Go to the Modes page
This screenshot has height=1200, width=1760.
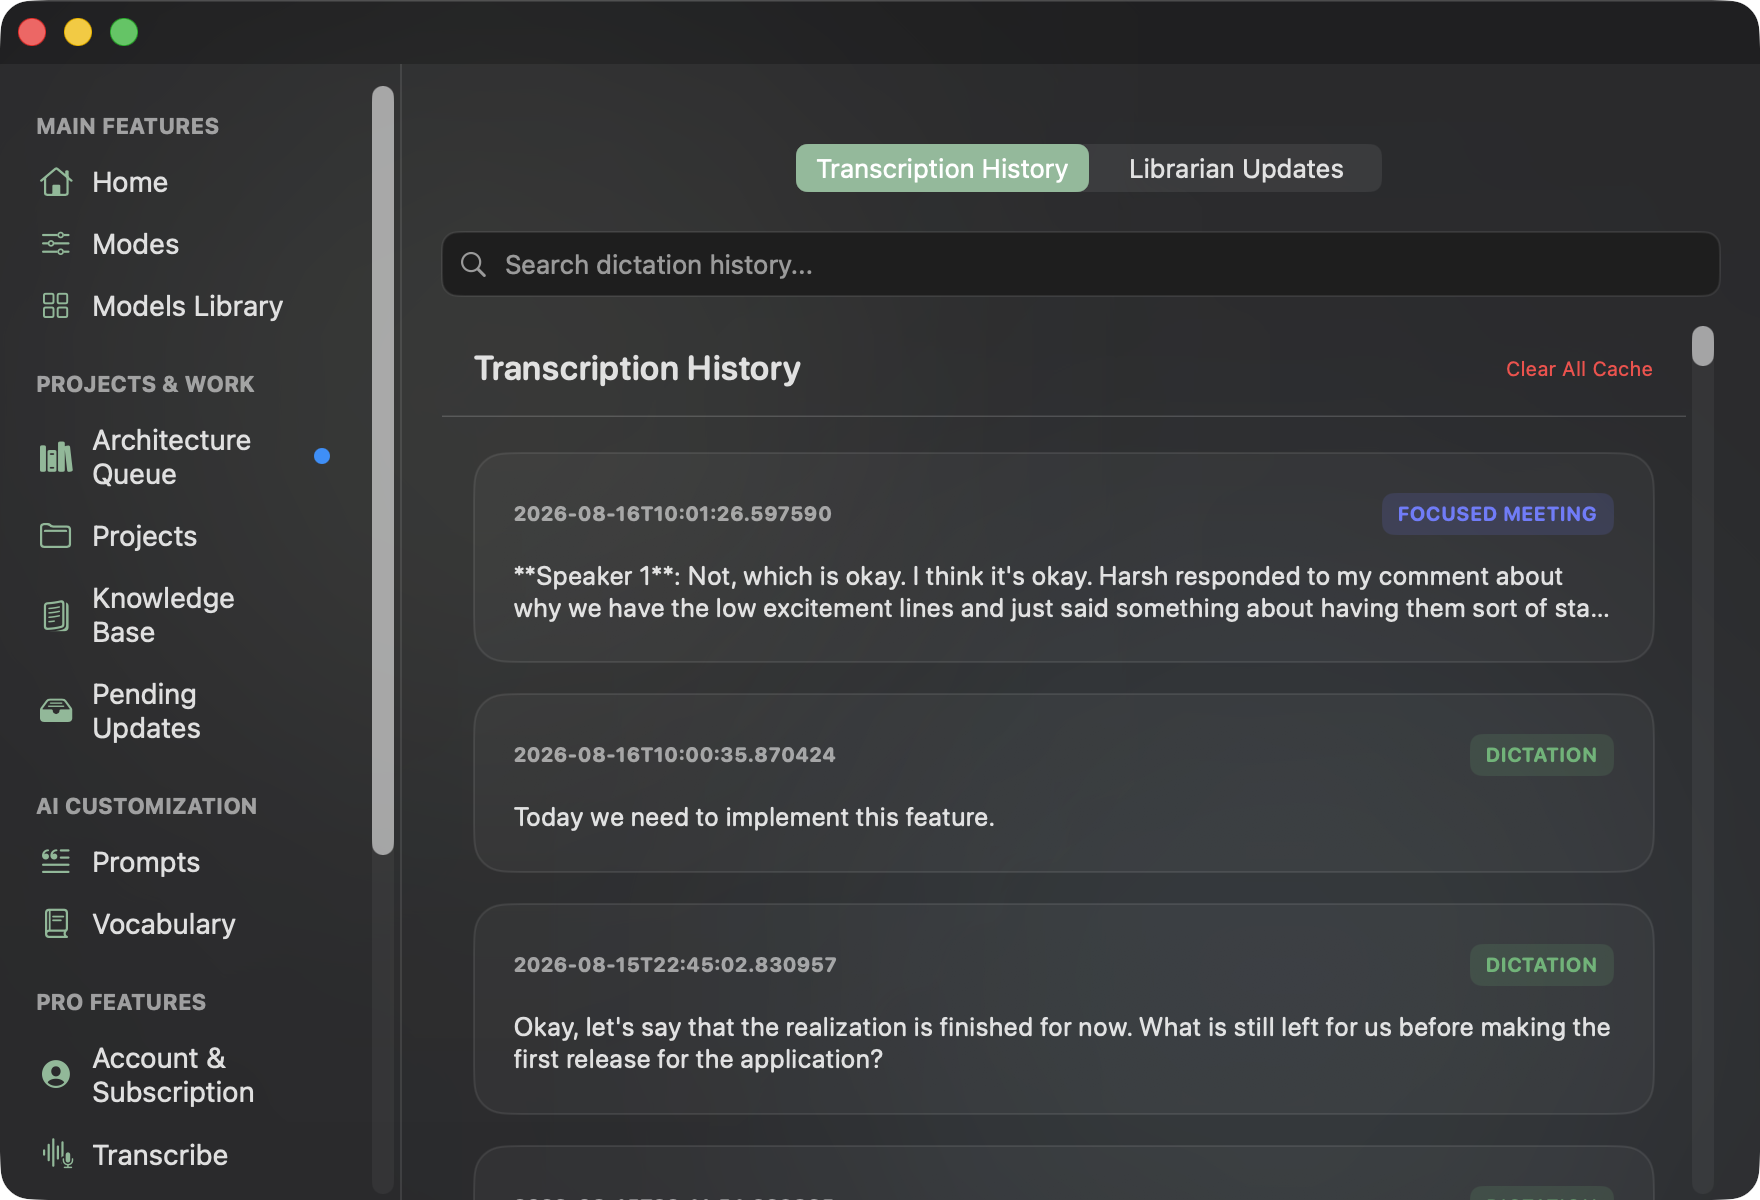135,244
